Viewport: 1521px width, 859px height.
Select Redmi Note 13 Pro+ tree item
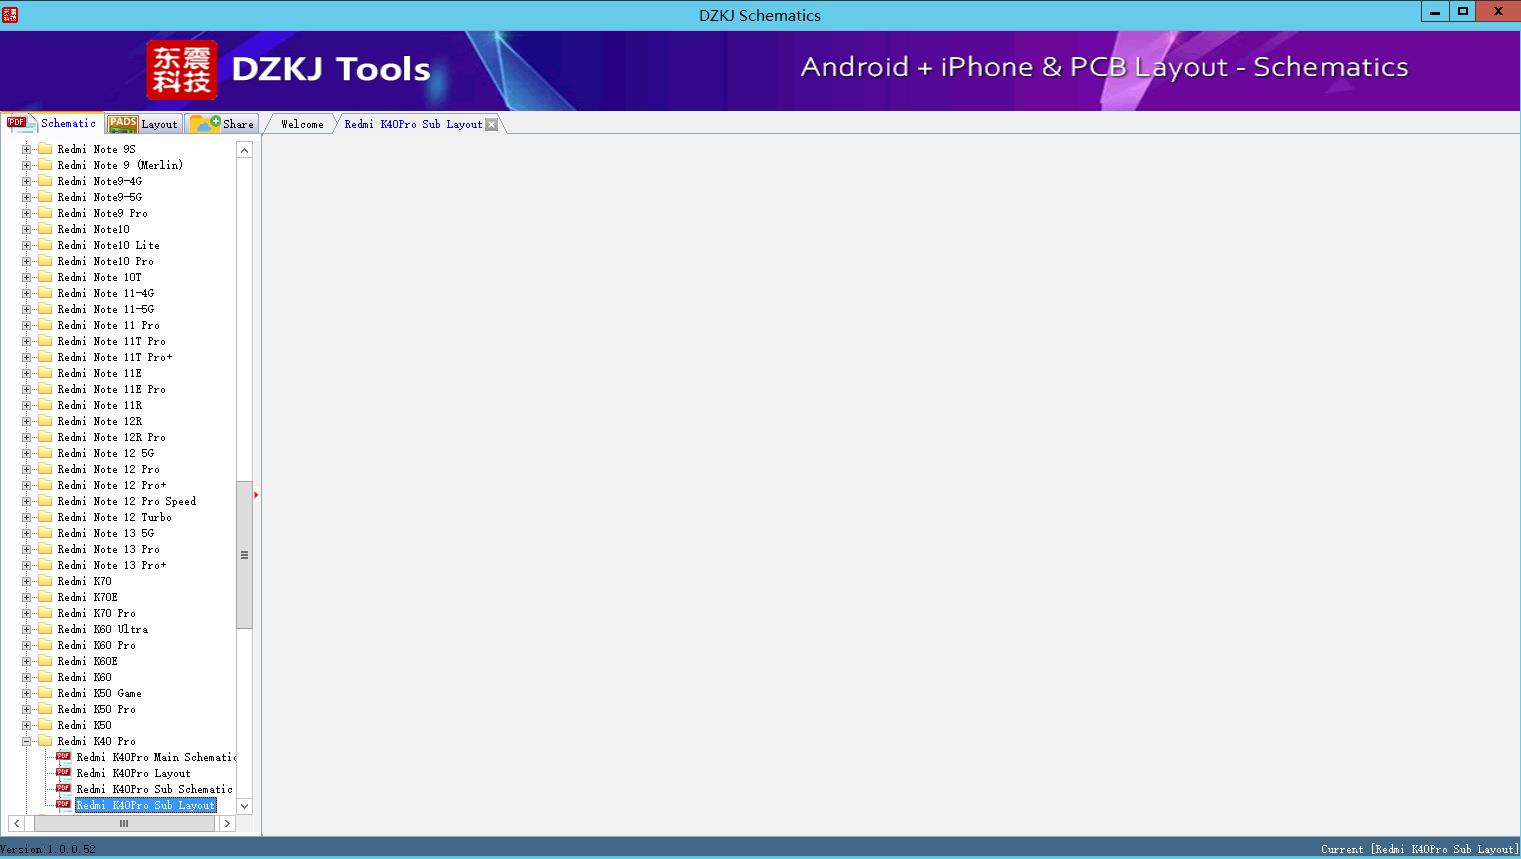click(112, 565)
